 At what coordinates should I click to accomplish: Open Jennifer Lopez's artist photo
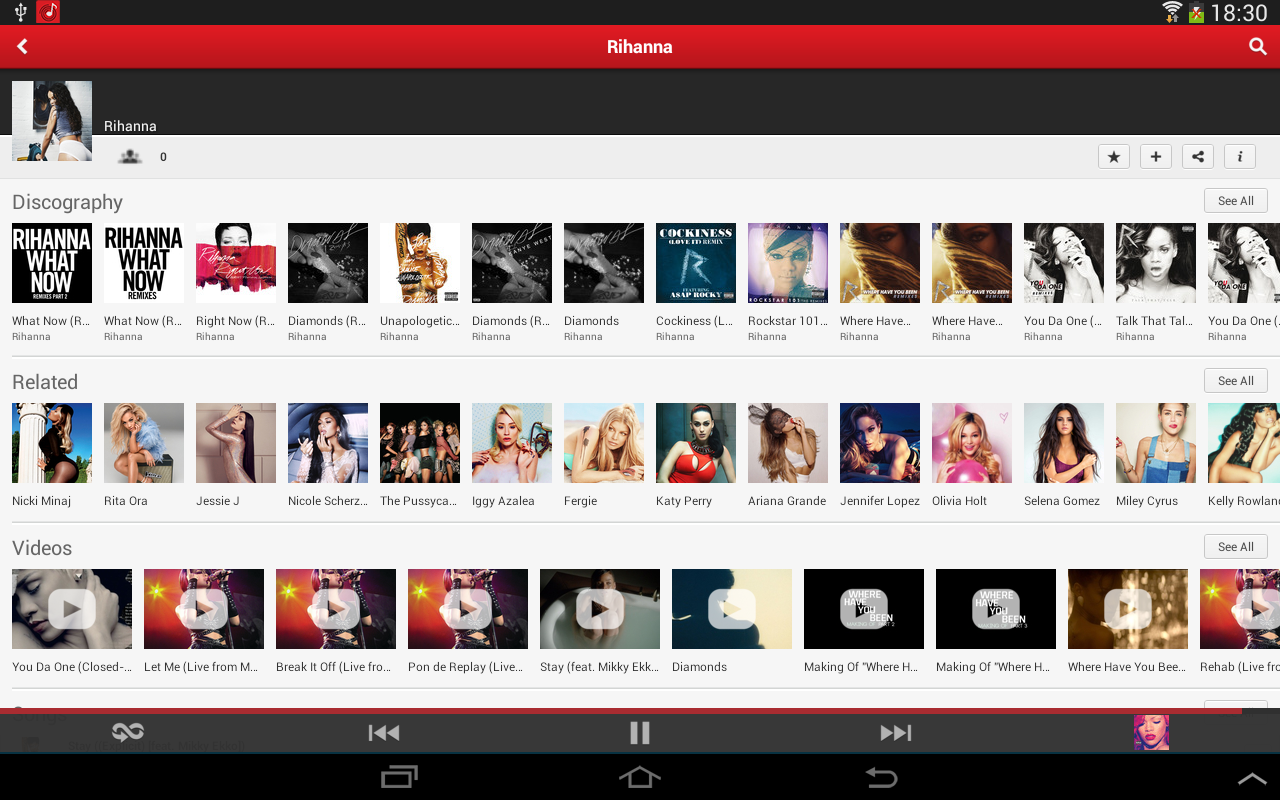(x=880, y=443)
